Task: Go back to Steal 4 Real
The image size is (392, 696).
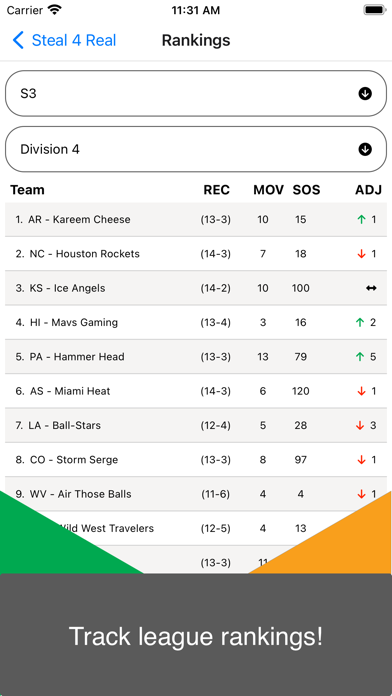Action: [64, 40]
